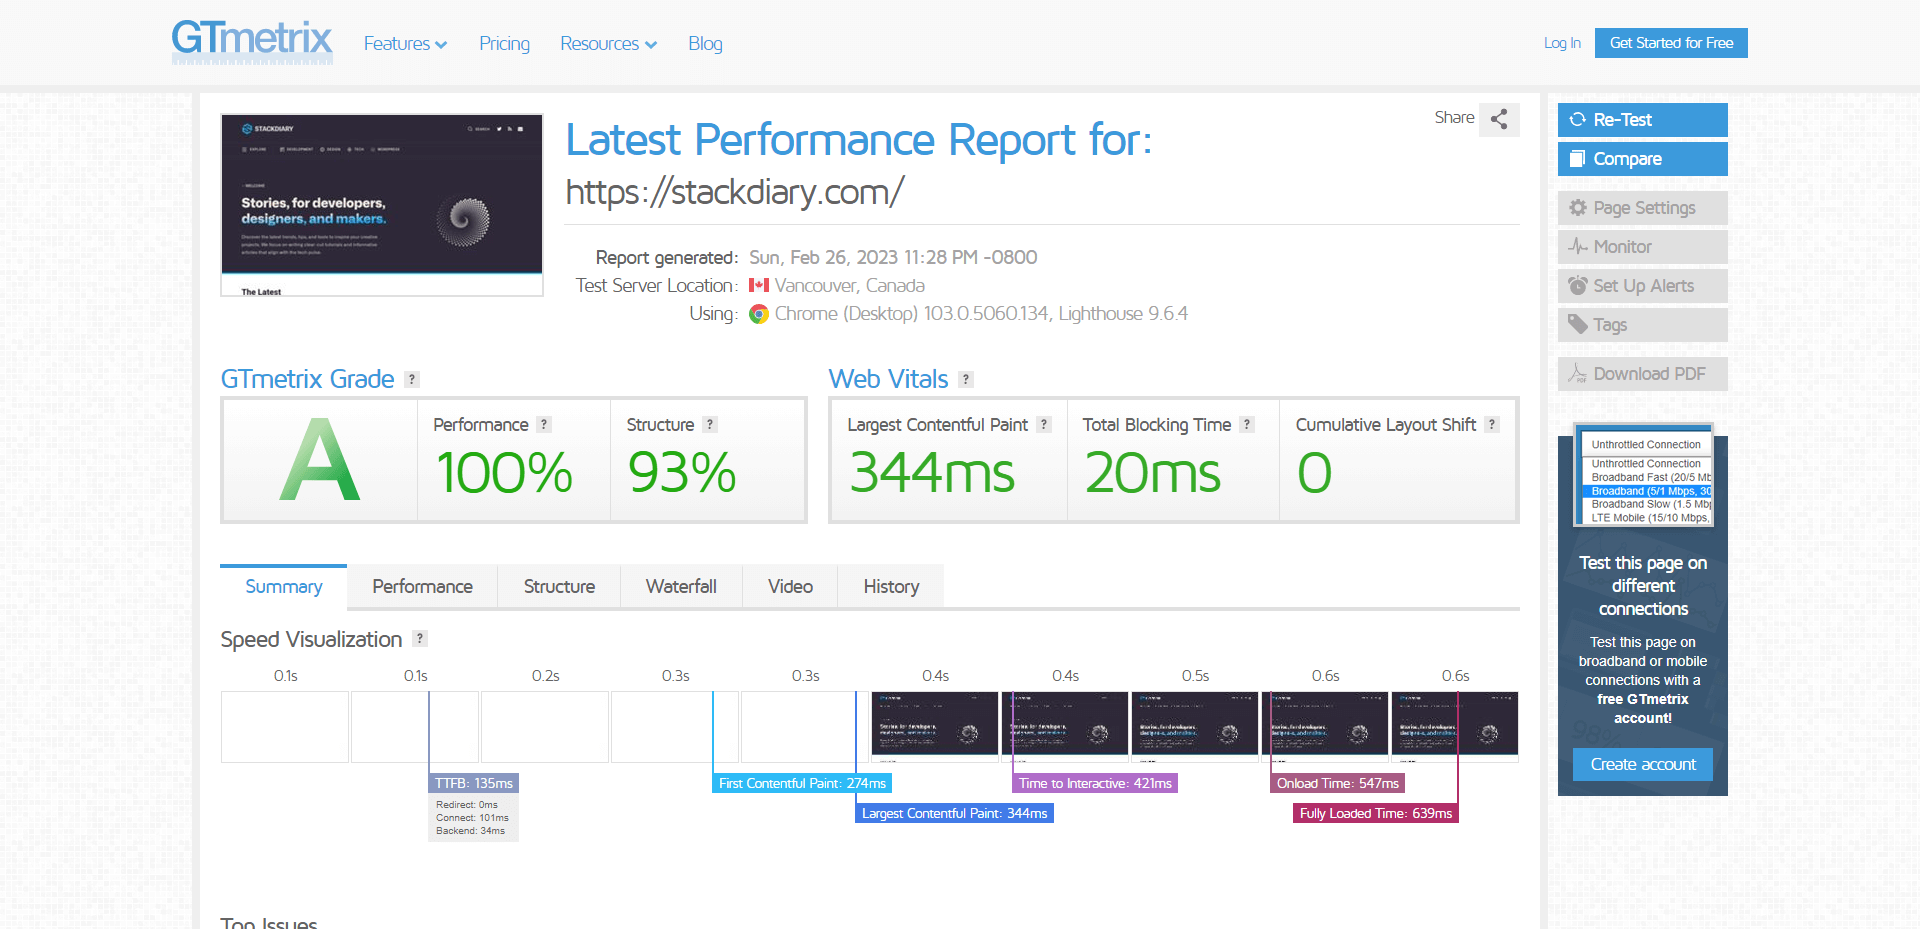Click the Page Settings gear icon

[x=1578, y=208]
